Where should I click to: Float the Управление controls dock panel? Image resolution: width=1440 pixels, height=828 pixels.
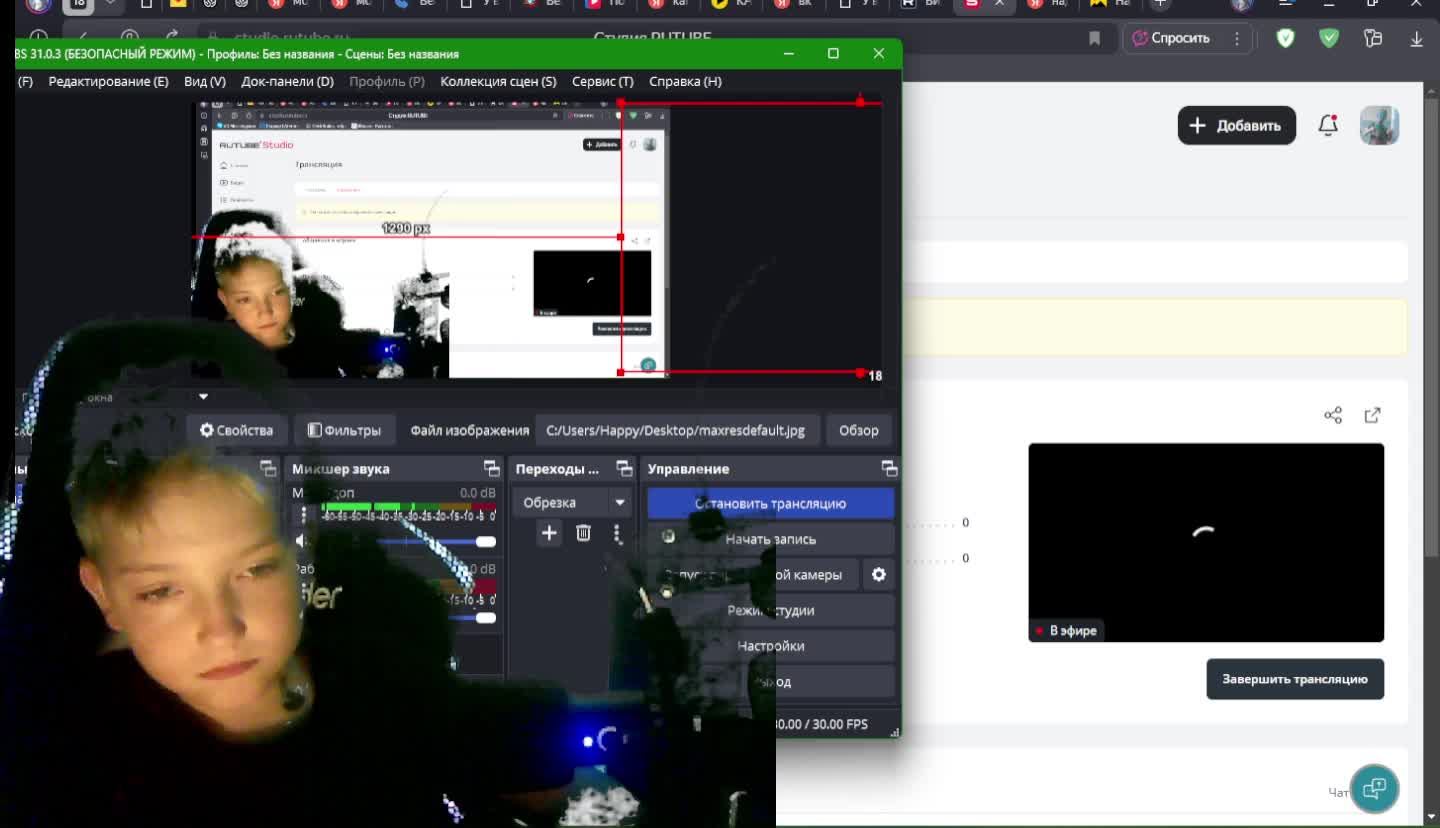pos(889,468)
